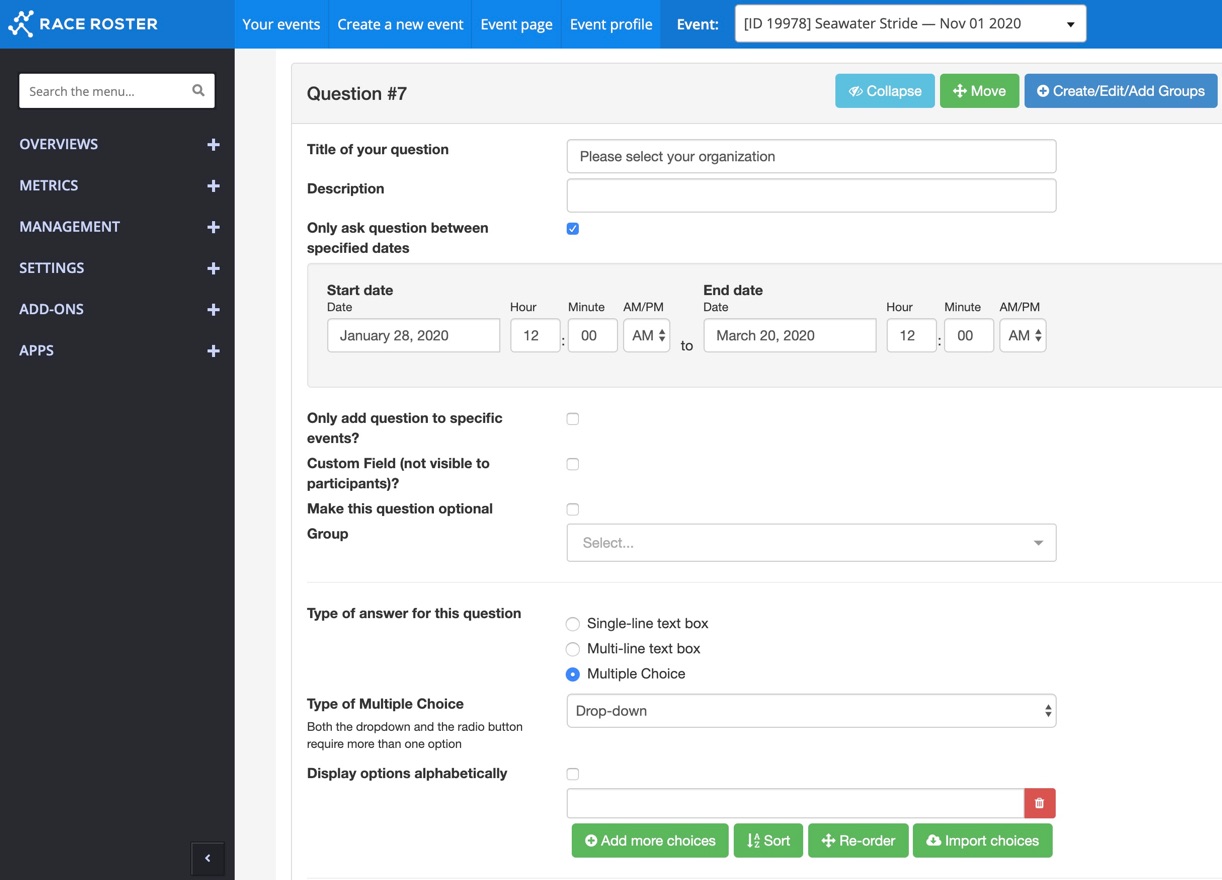Image resolution: width=1222 pixels, height=880 pixels.
Task: Expand the Add-ons plus icon
Action: click(x=213, y=310)
